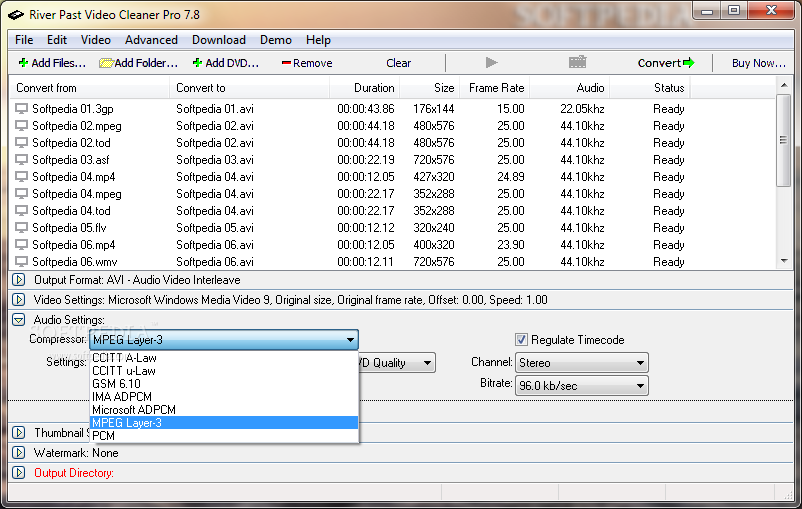The height and width of the screenshot is (509, 802).
Task: Expand the Watermark section
Action: (18, 453)
